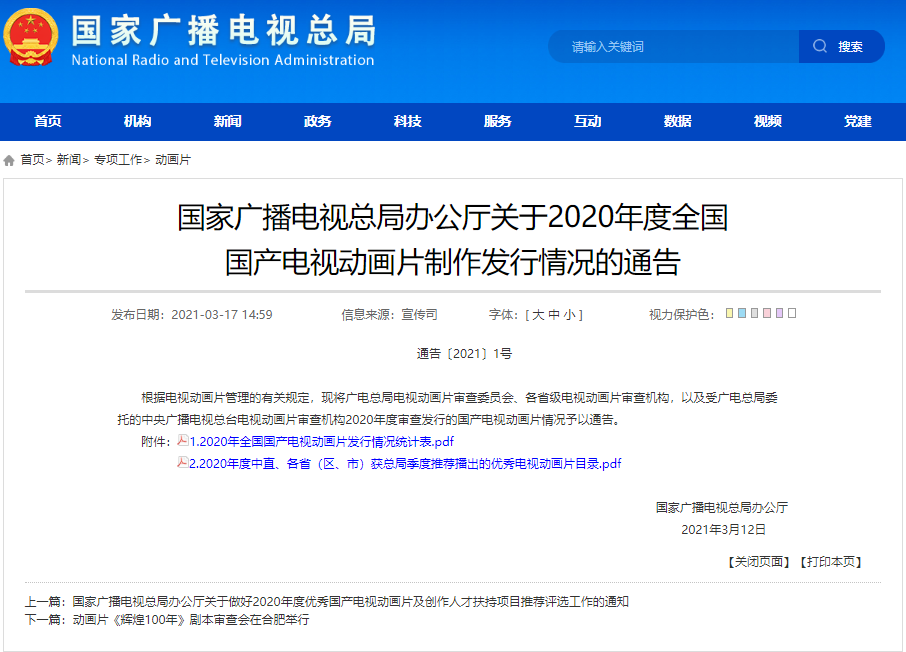Click the search magnifier icon

coord(820,46)
